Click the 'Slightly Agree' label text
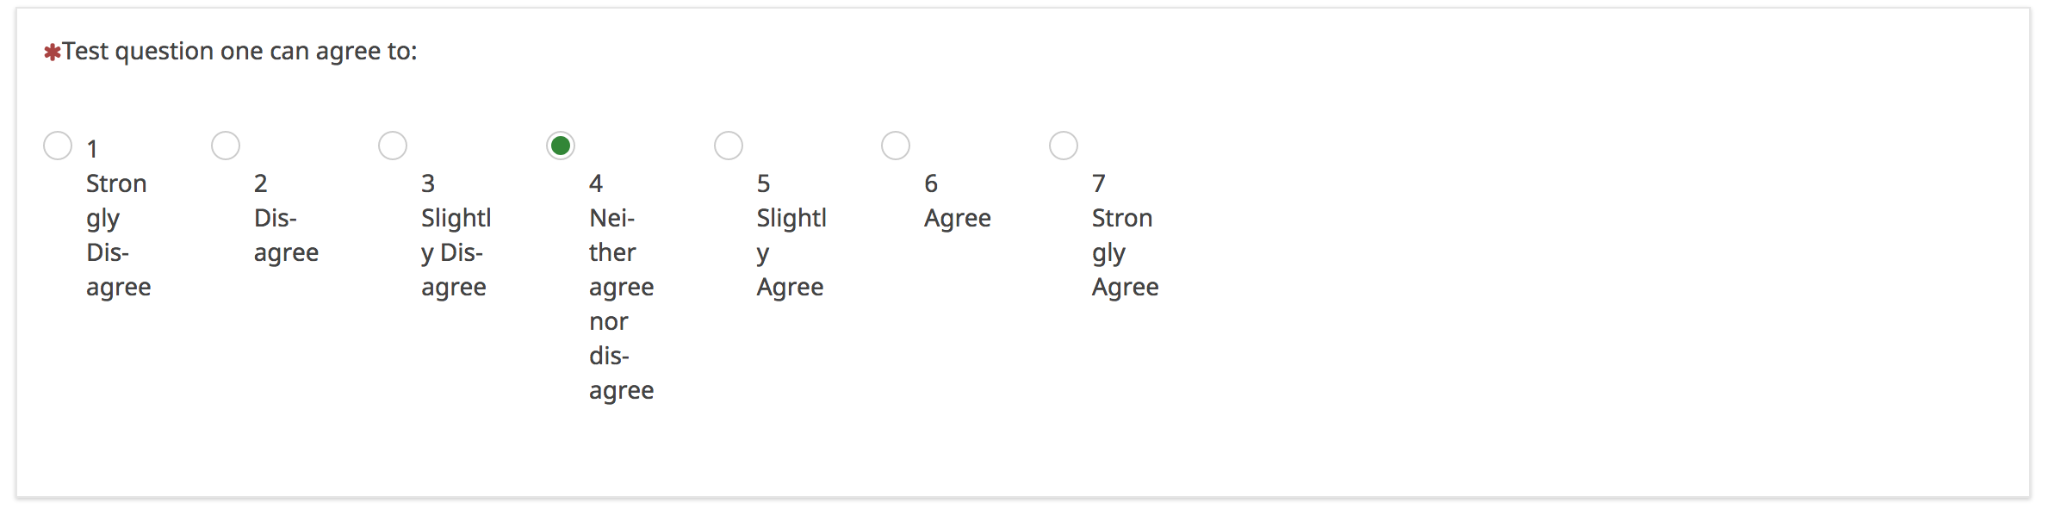Screen dimensions: 2048x520 coord(790,253)
